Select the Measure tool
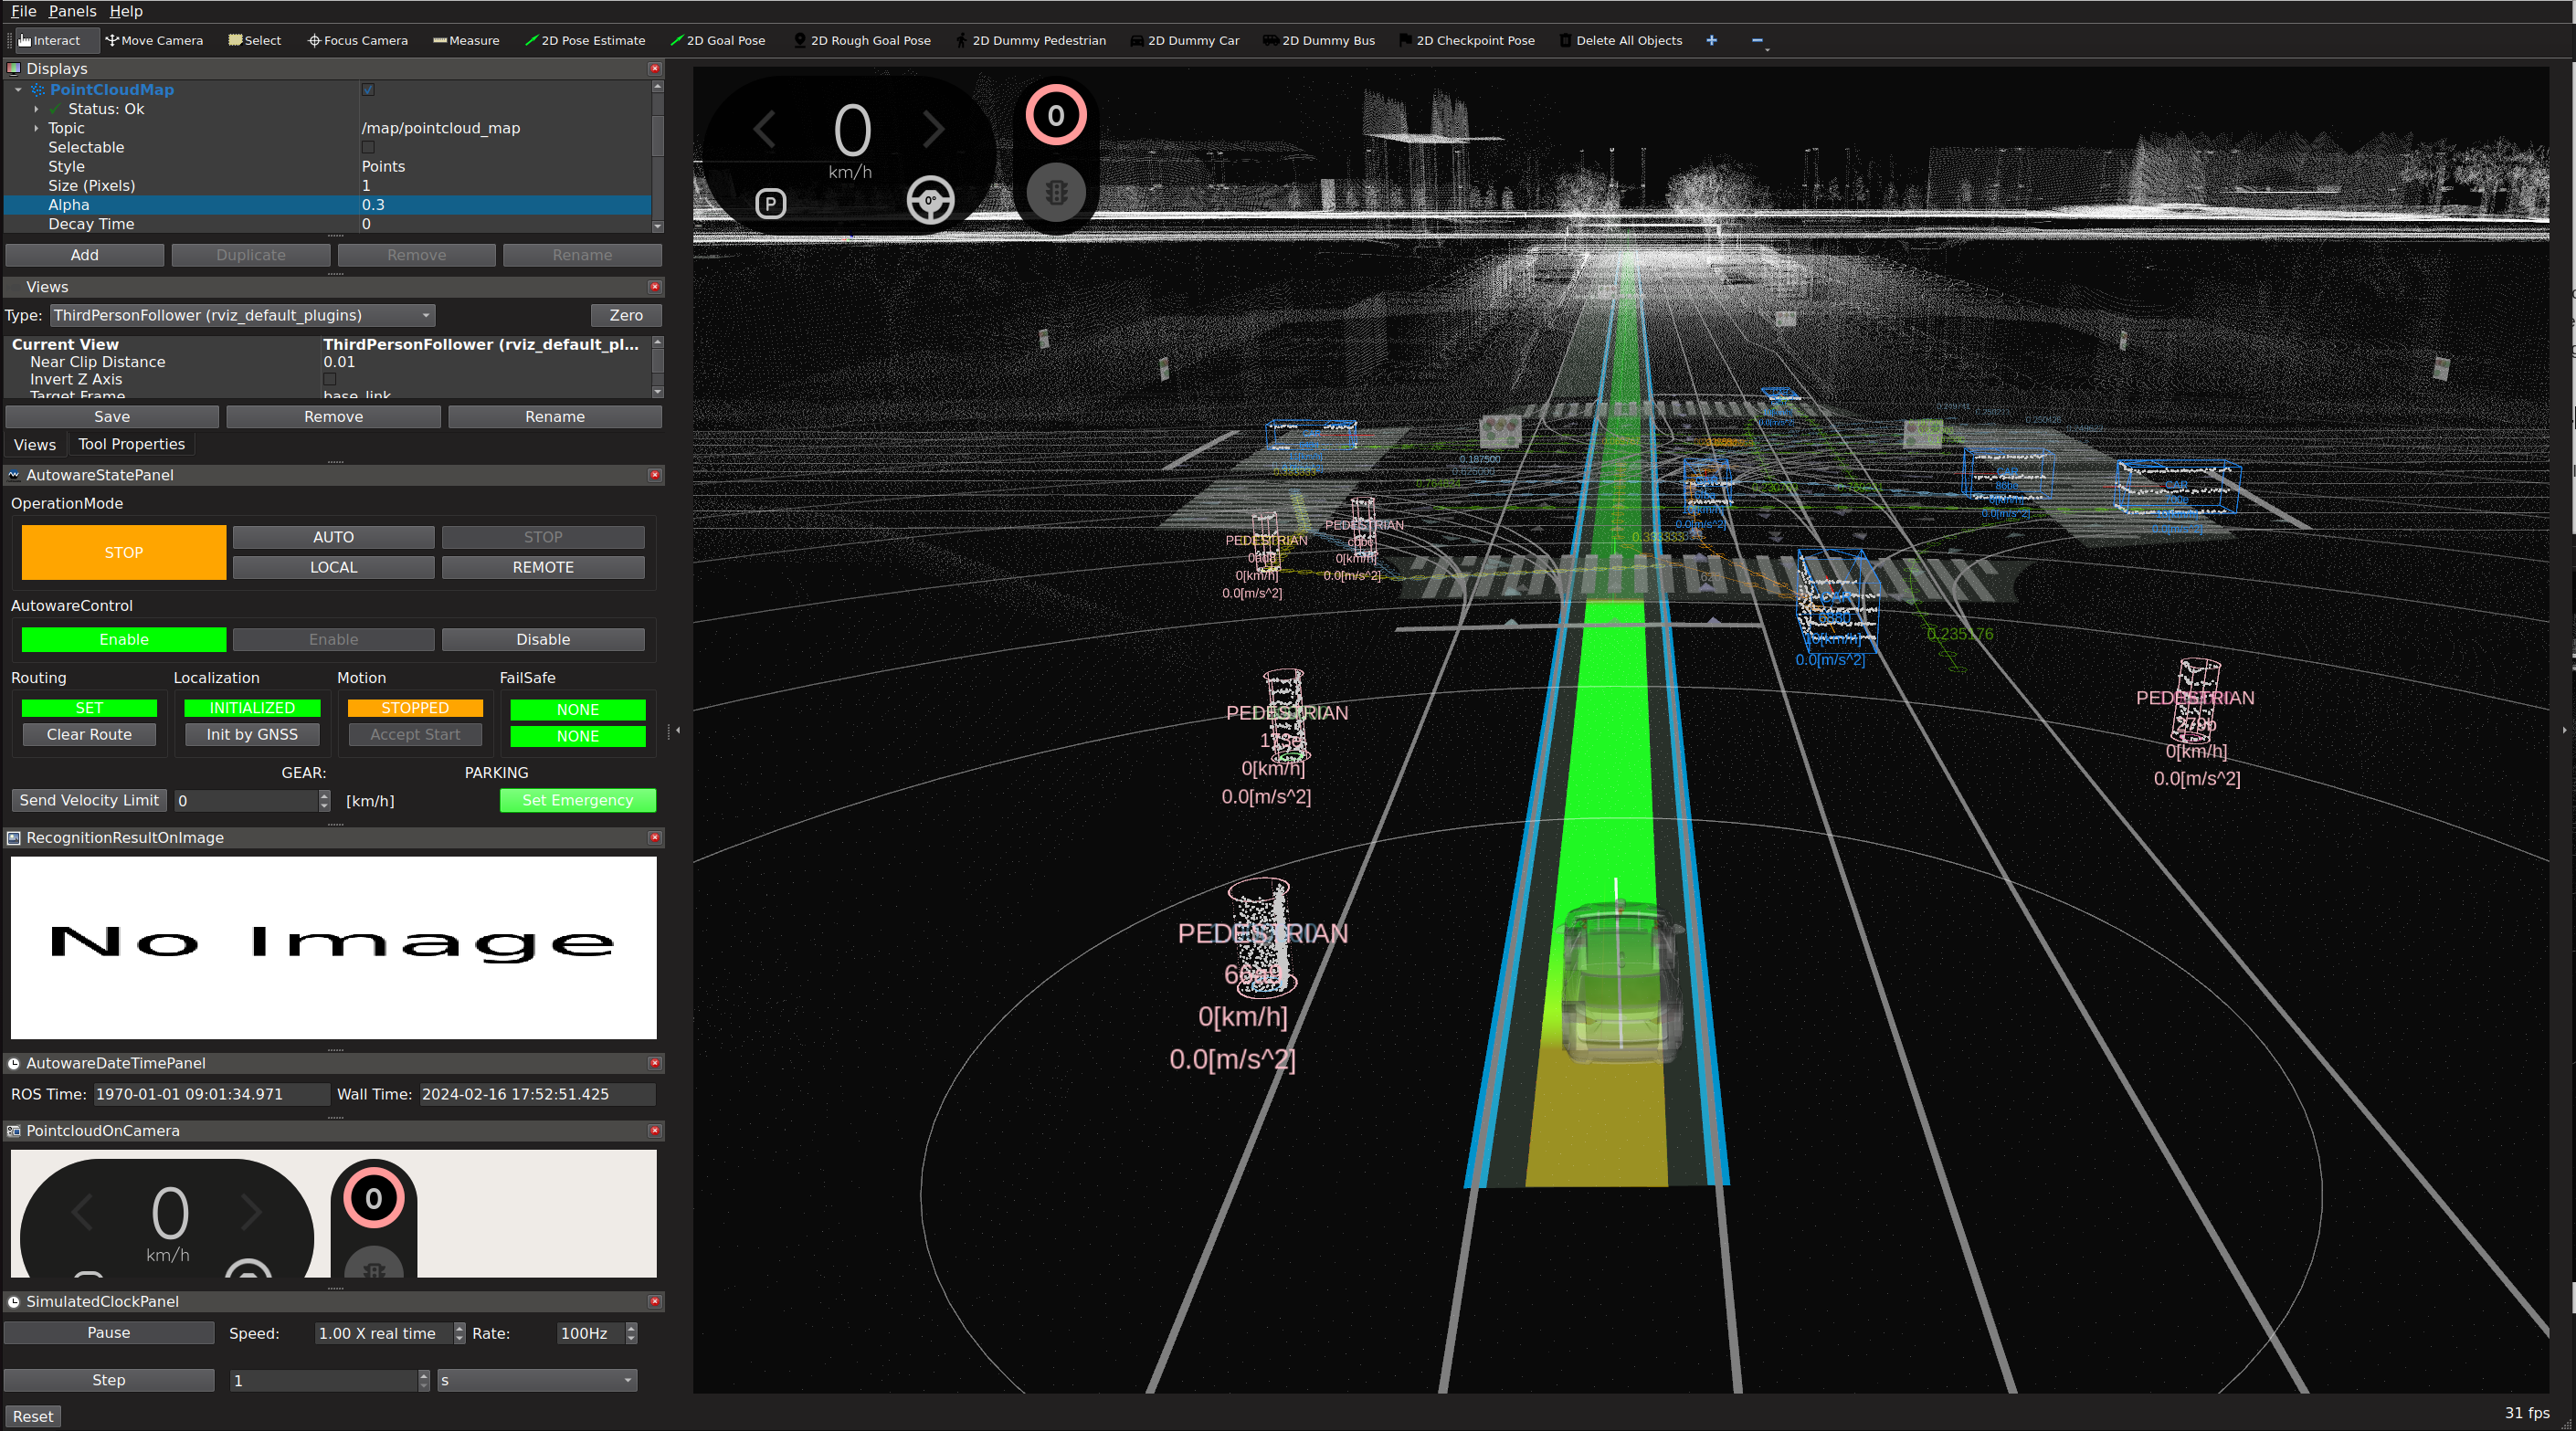The image size is (2576, 1431). point(466,40)
